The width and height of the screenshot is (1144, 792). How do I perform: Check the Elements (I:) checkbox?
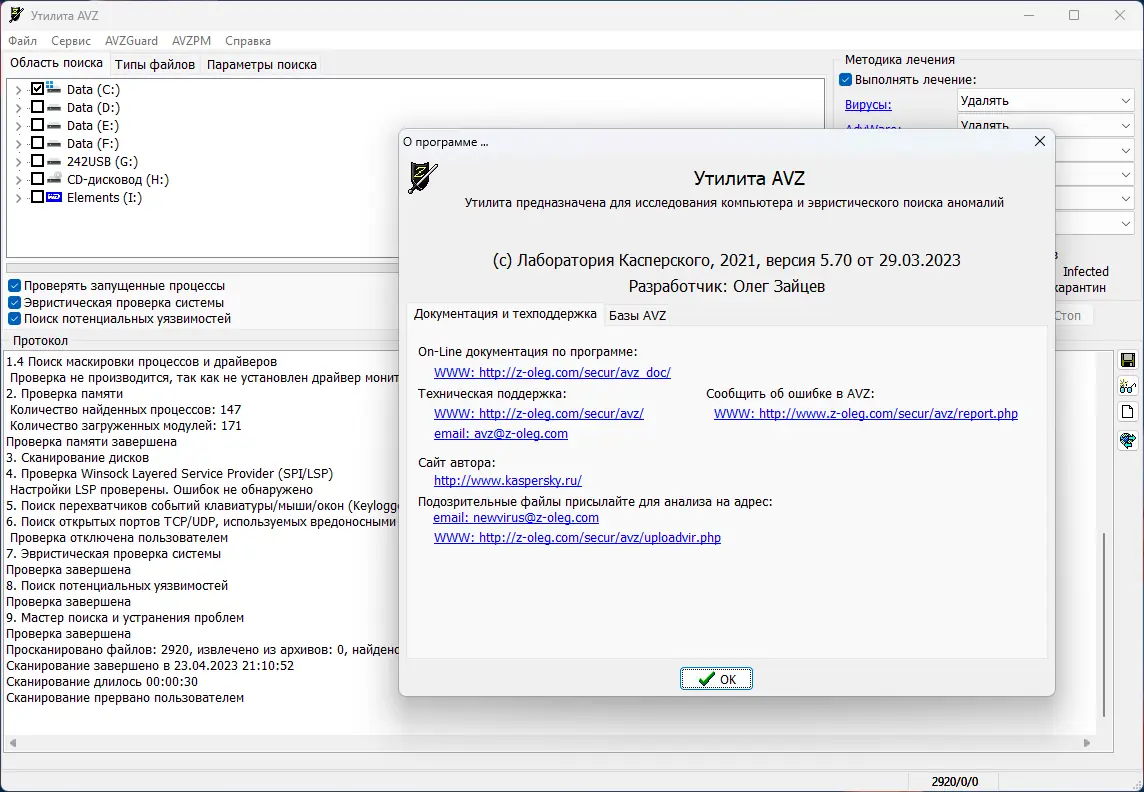[x=37, y=197]
